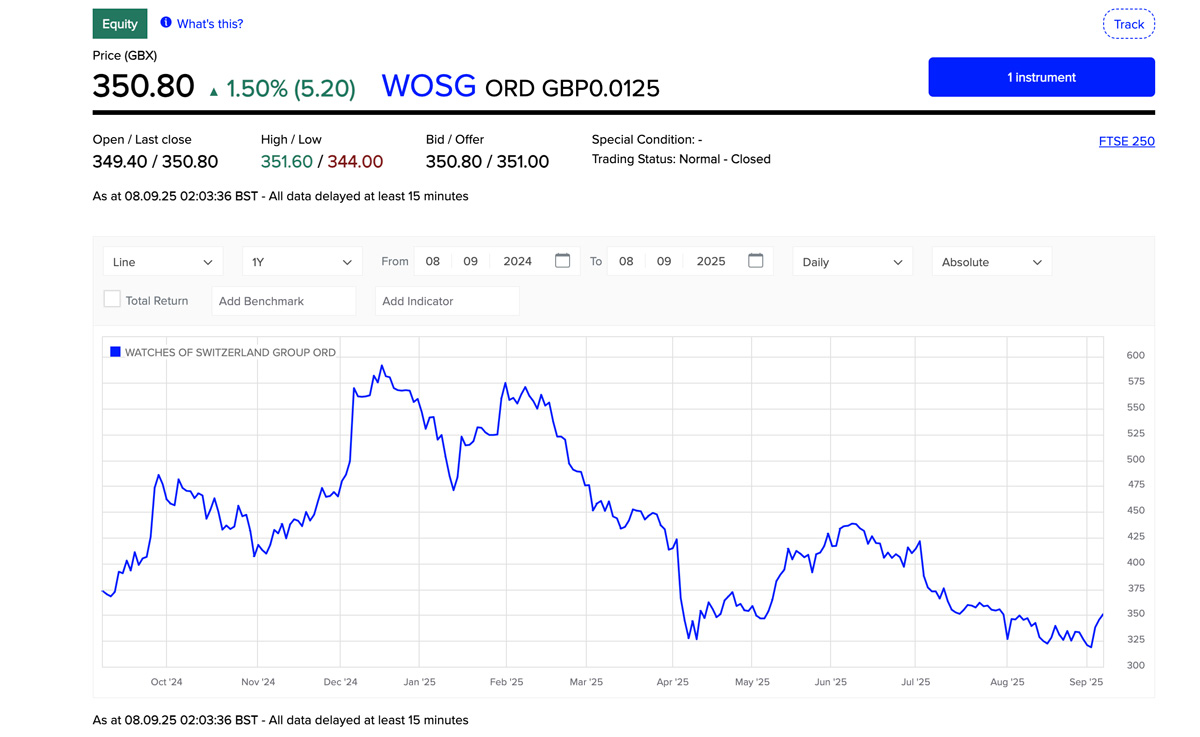Enable the Total Return checkbox
The height and width of the screenshot is (737, 1200).
point(112,299)
